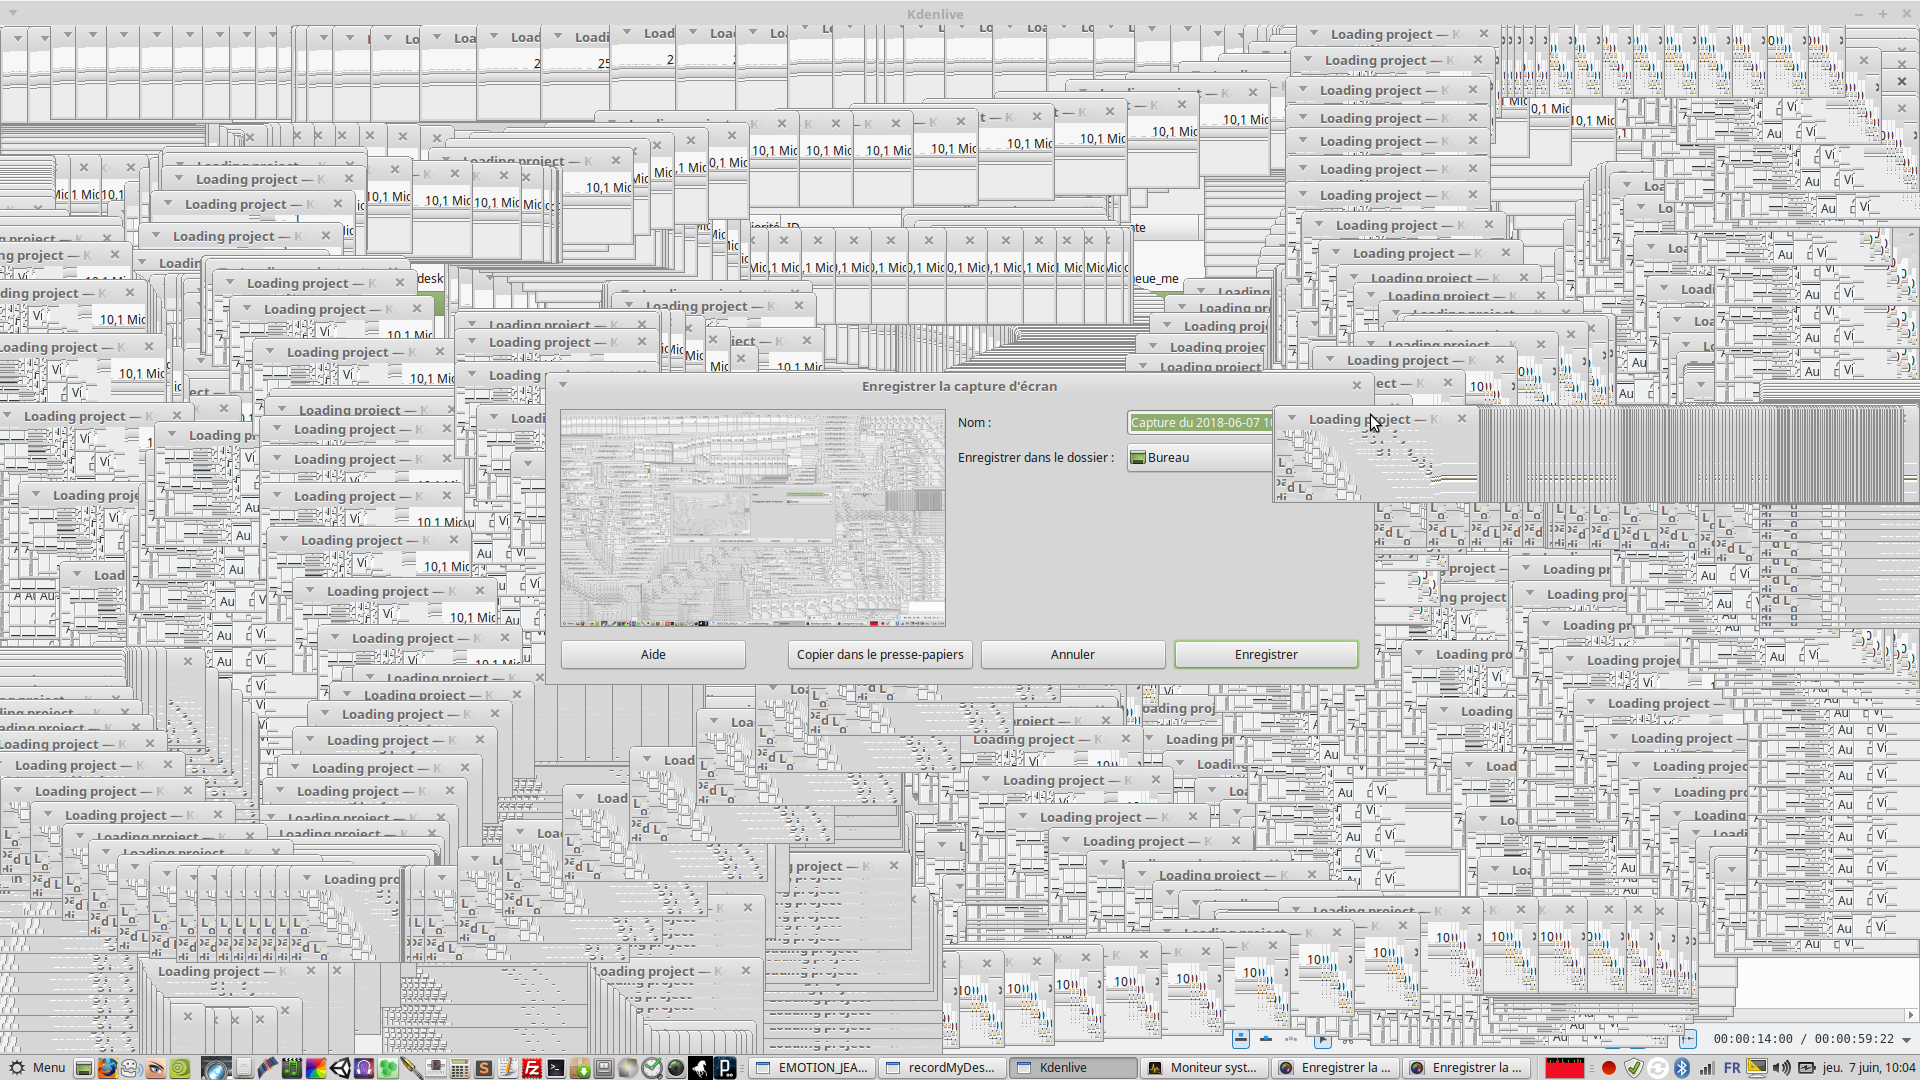Open the volume control tray icon

(1781, 1067)
